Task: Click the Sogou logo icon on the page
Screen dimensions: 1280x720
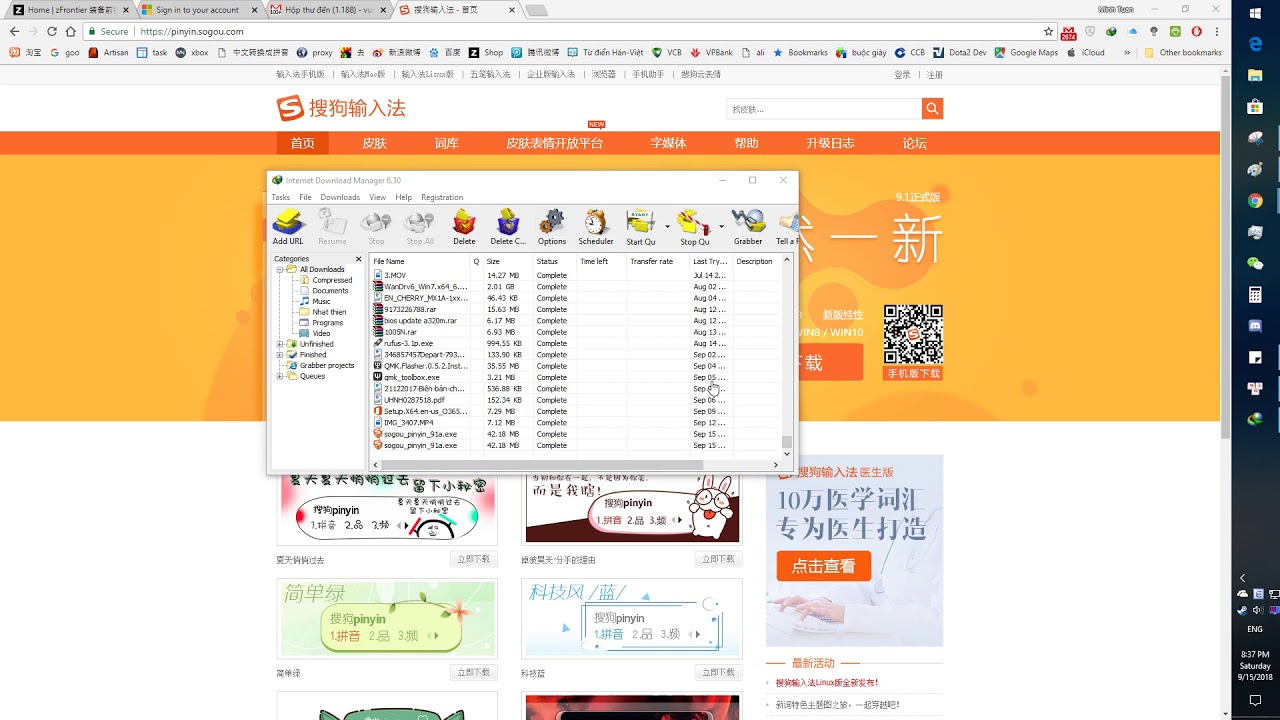Action: pyautogui.click(x=290, y=108)
